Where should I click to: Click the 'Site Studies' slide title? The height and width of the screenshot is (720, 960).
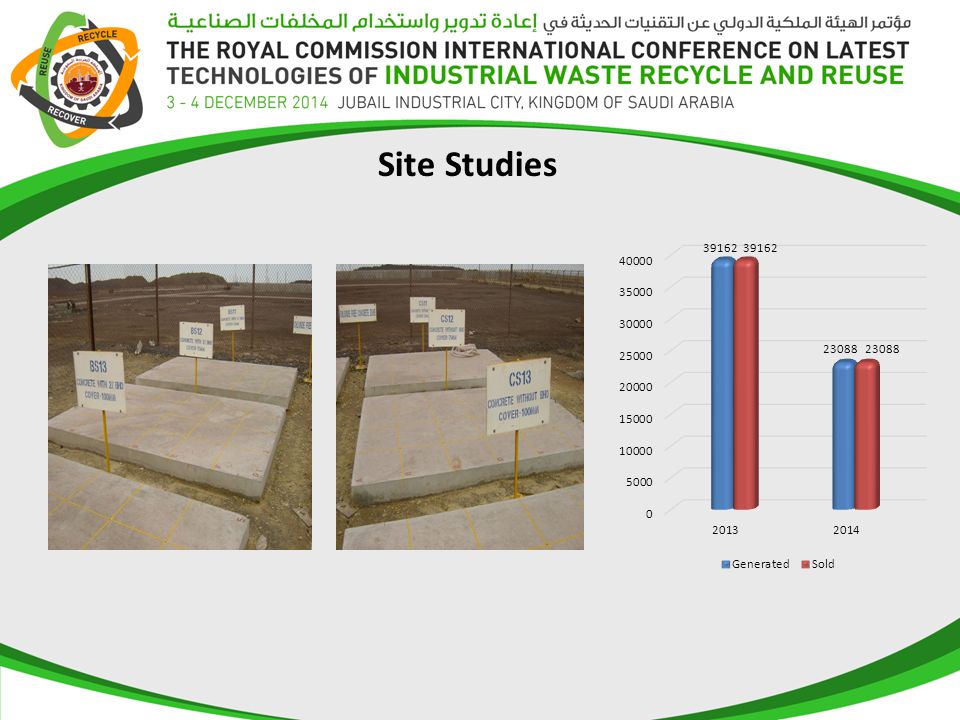click(467, 165)
